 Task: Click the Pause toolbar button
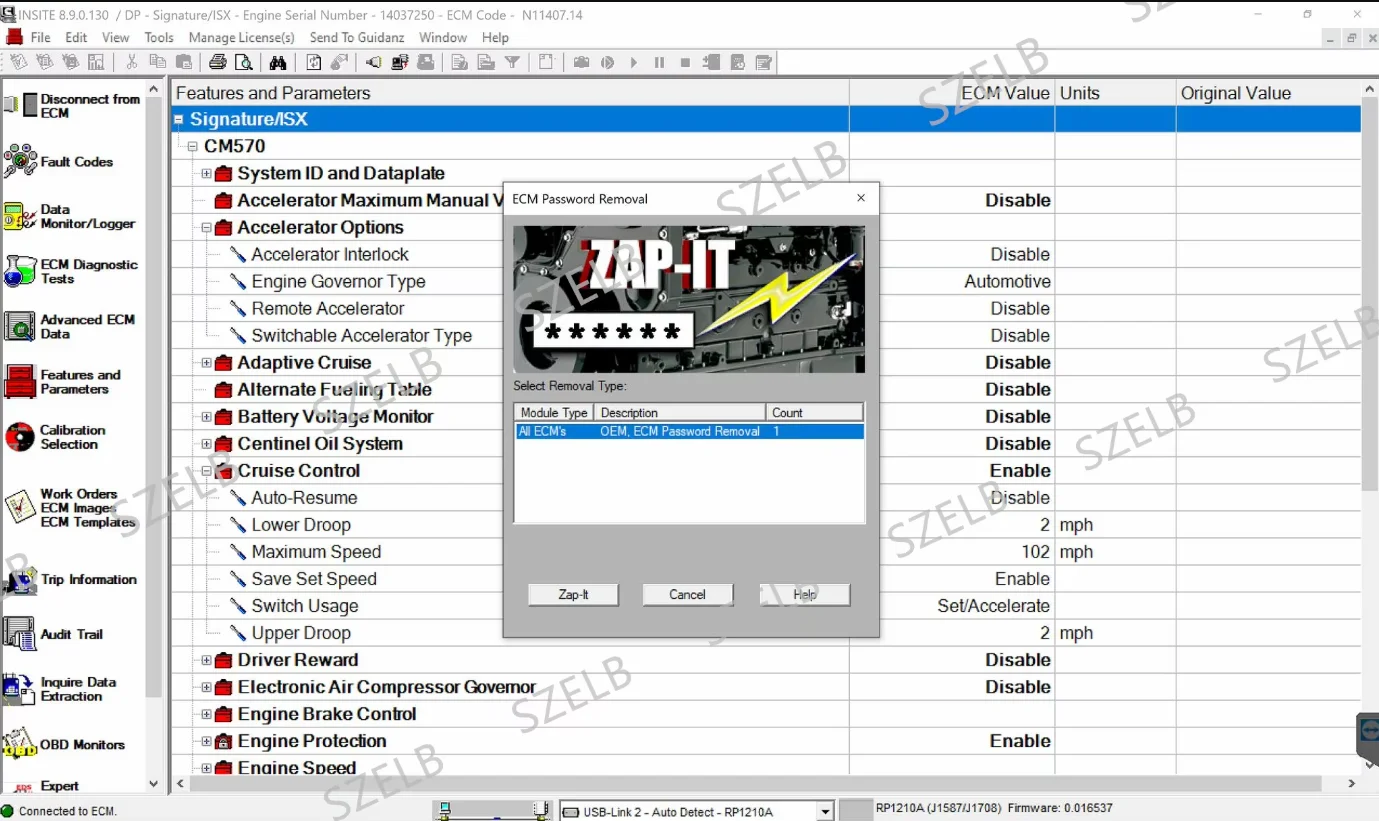pos(659,62)
